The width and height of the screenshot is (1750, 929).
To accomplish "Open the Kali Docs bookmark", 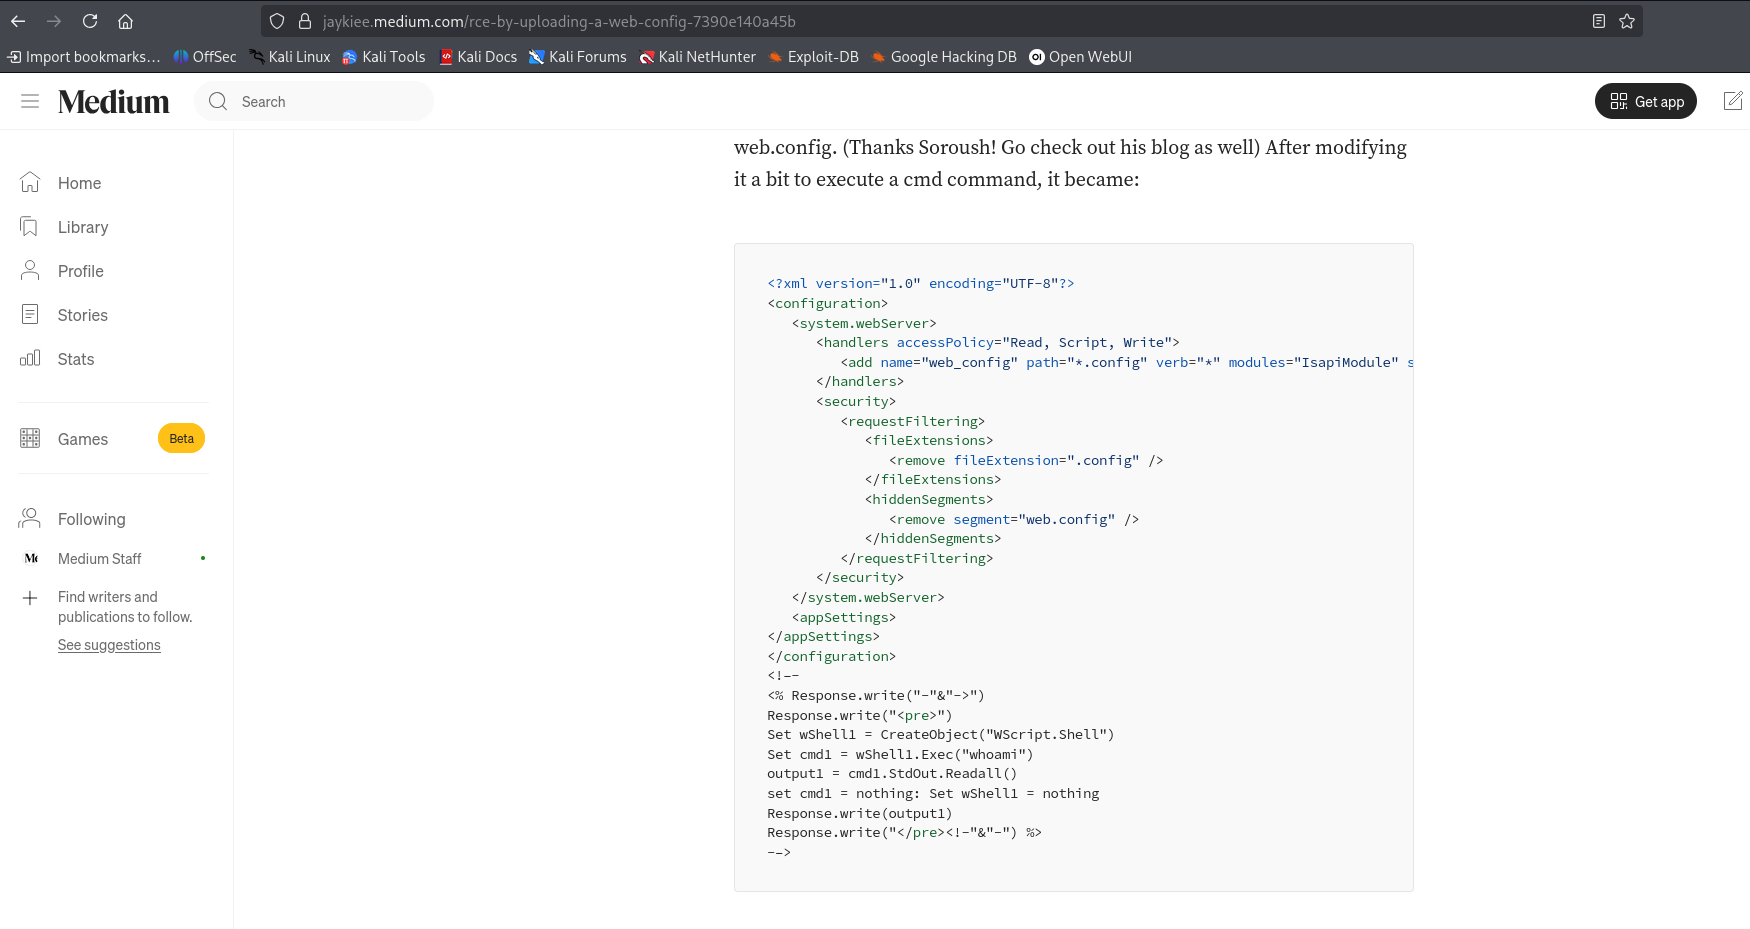I will [x=478, y=57].
